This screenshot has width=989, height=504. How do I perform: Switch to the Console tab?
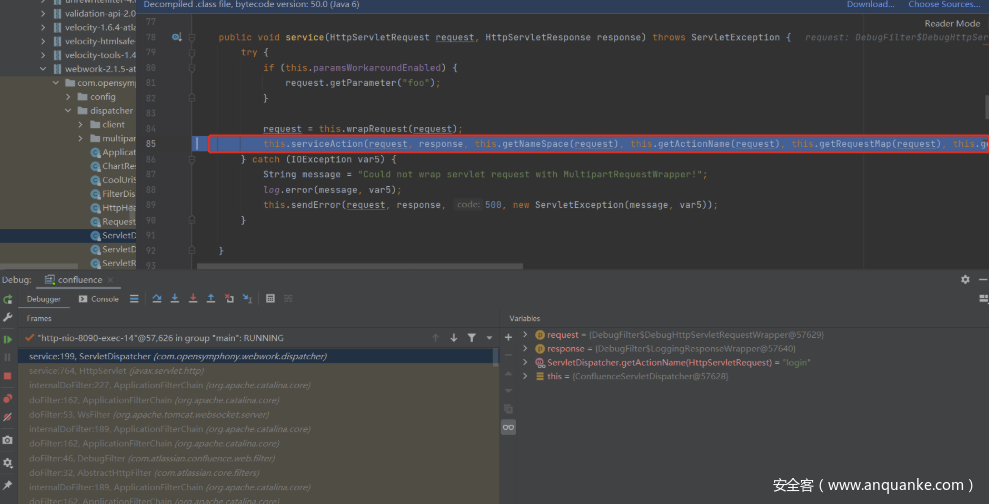99,299
